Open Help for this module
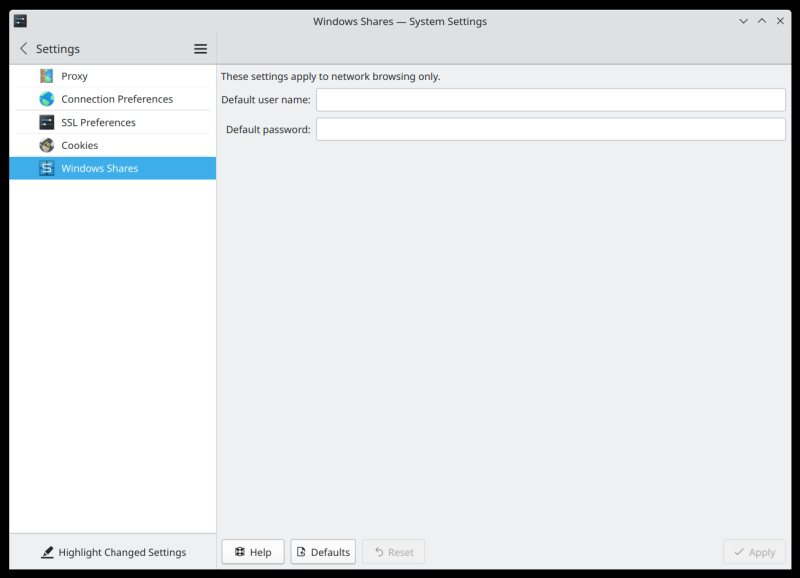 [253, 552]
